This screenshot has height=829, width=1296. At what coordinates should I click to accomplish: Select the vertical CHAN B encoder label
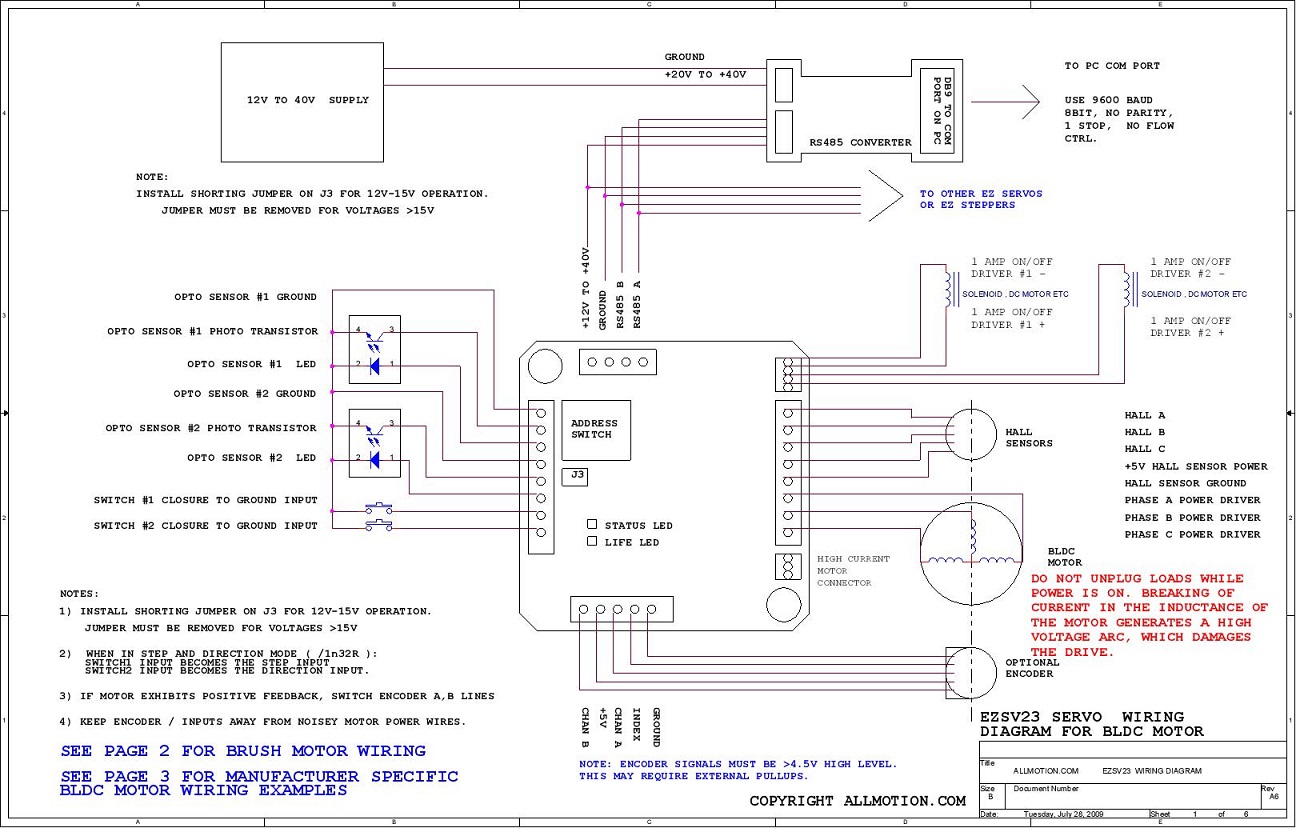tap(586, 728)
